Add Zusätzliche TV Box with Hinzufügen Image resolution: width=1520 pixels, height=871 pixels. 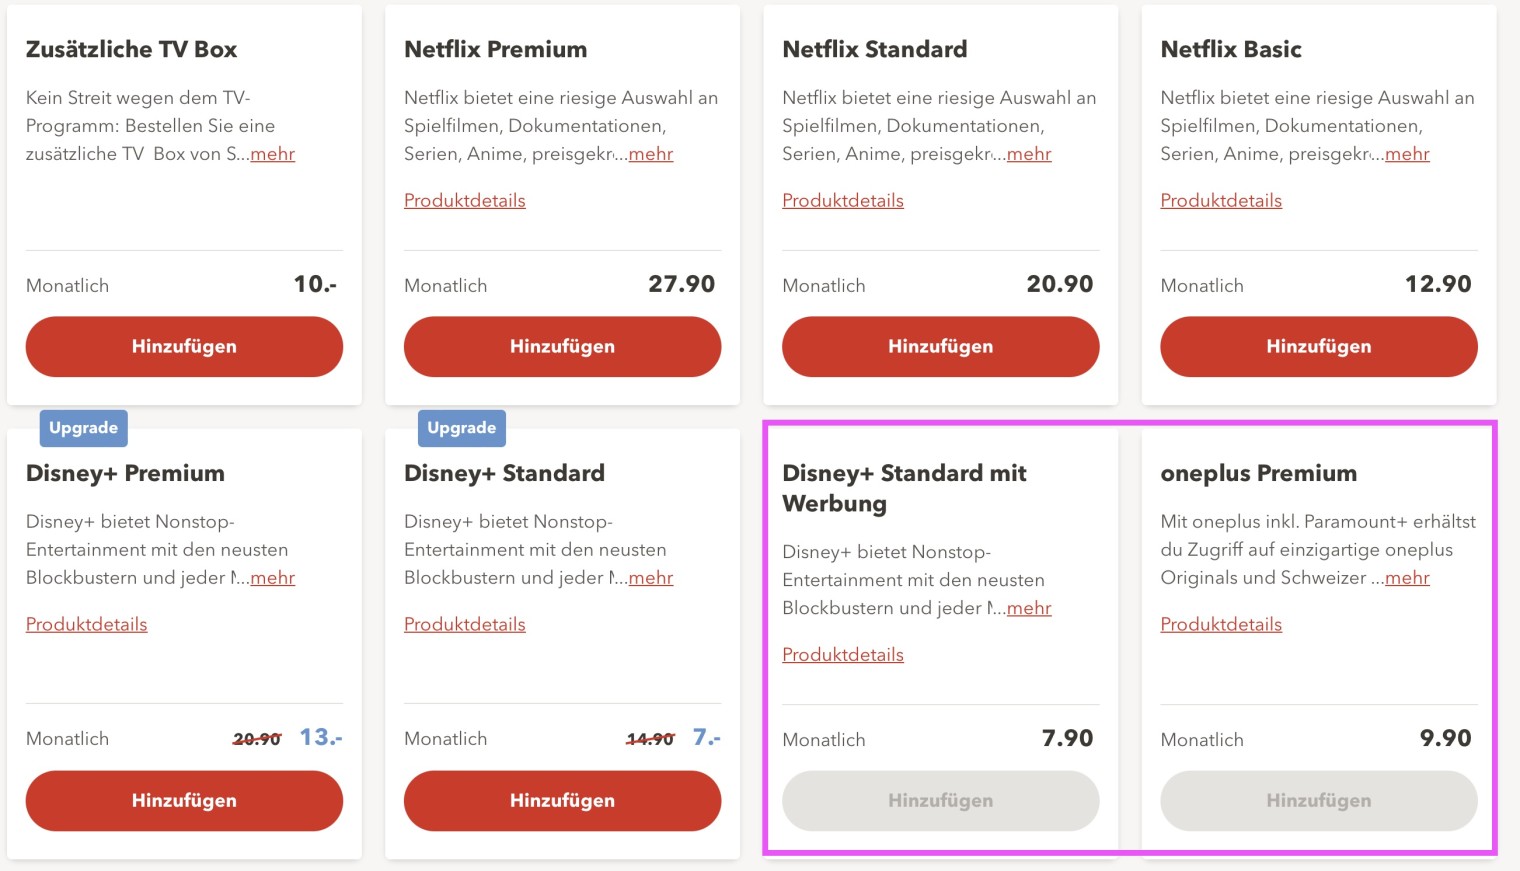coord(184,347)
